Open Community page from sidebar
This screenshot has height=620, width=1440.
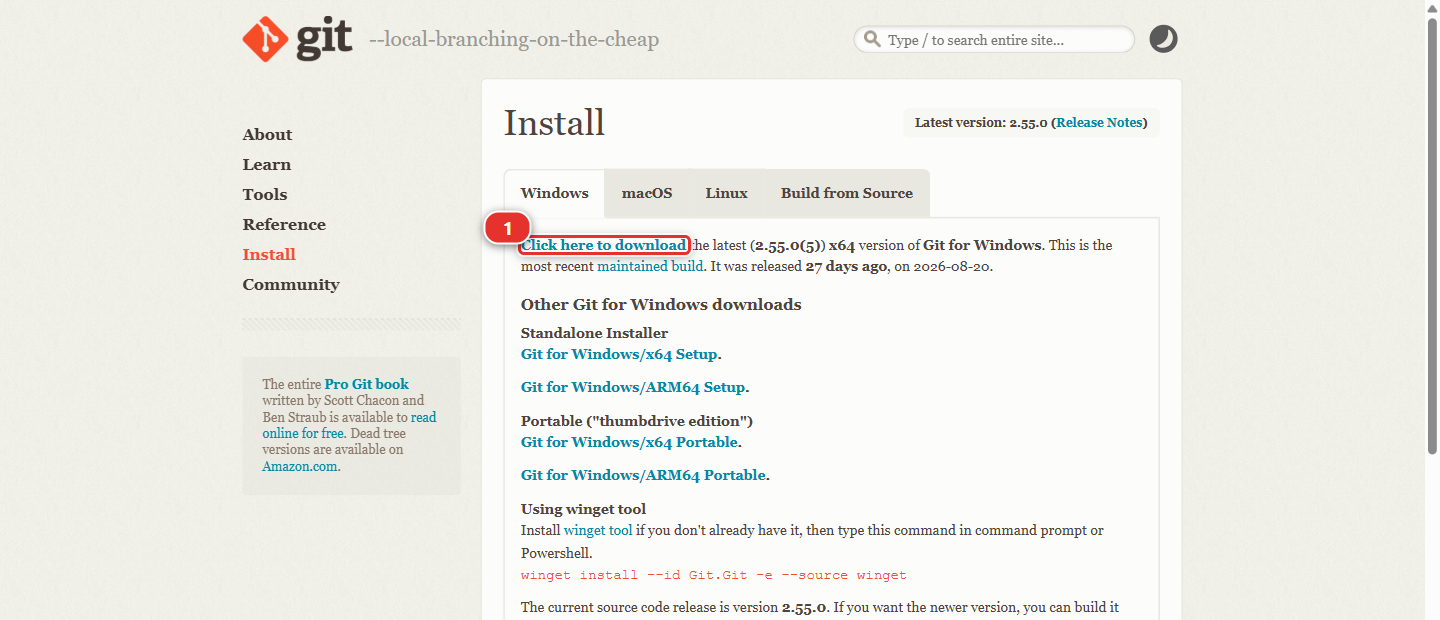291,285
